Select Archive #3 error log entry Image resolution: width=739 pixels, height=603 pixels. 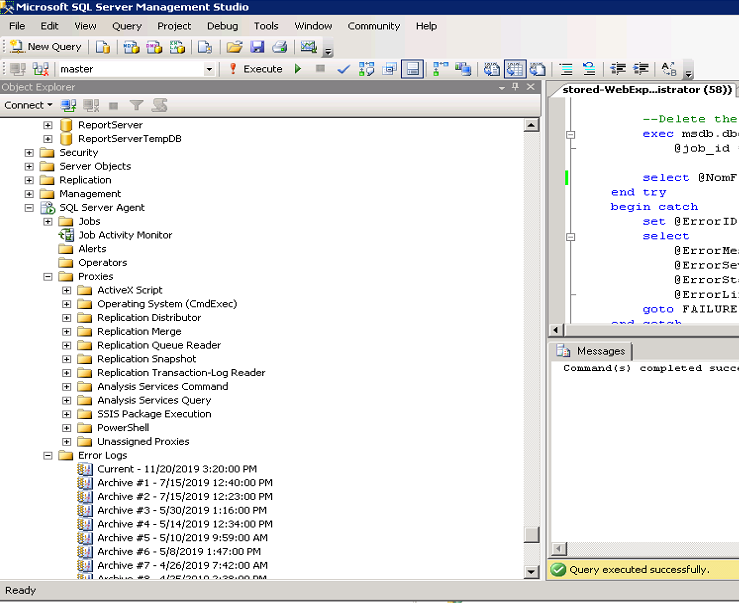[x=181, y=510]
